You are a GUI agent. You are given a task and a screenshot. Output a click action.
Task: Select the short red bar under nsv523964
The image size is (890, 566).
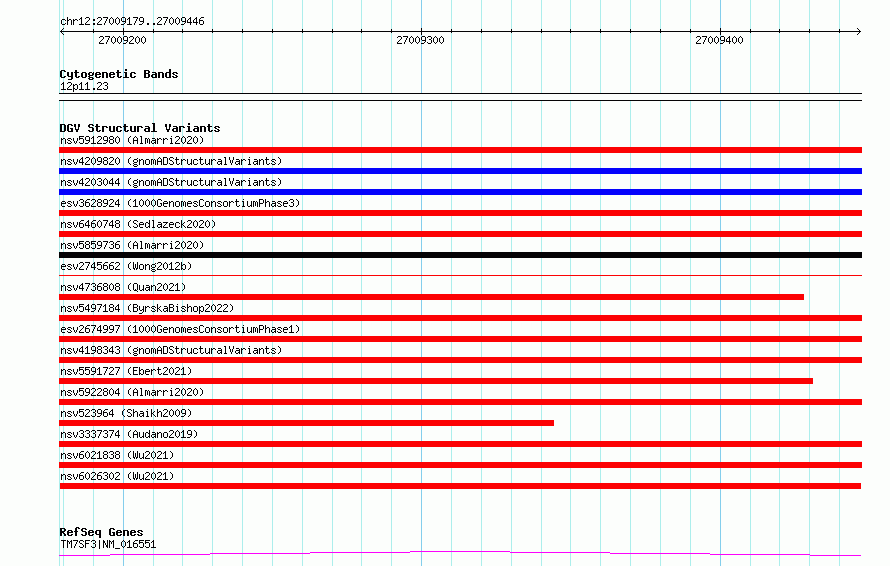click(307, 423)
